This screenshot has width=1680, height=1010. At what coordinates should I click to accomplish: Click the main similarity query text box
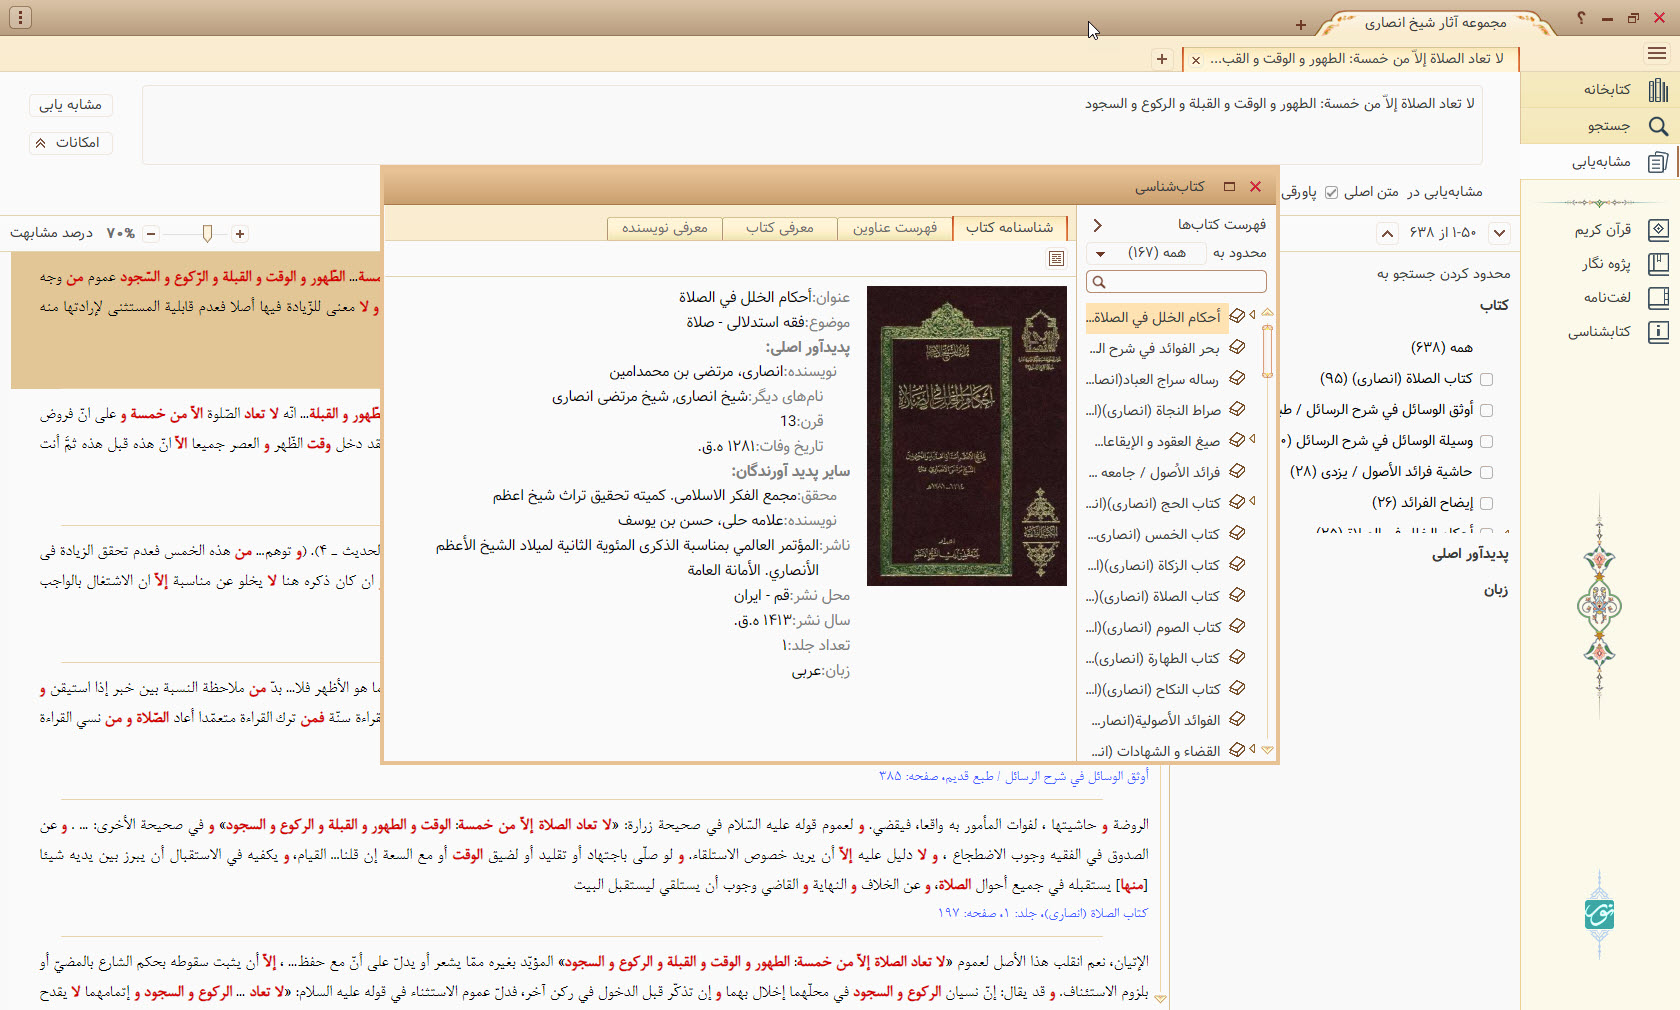812,125
